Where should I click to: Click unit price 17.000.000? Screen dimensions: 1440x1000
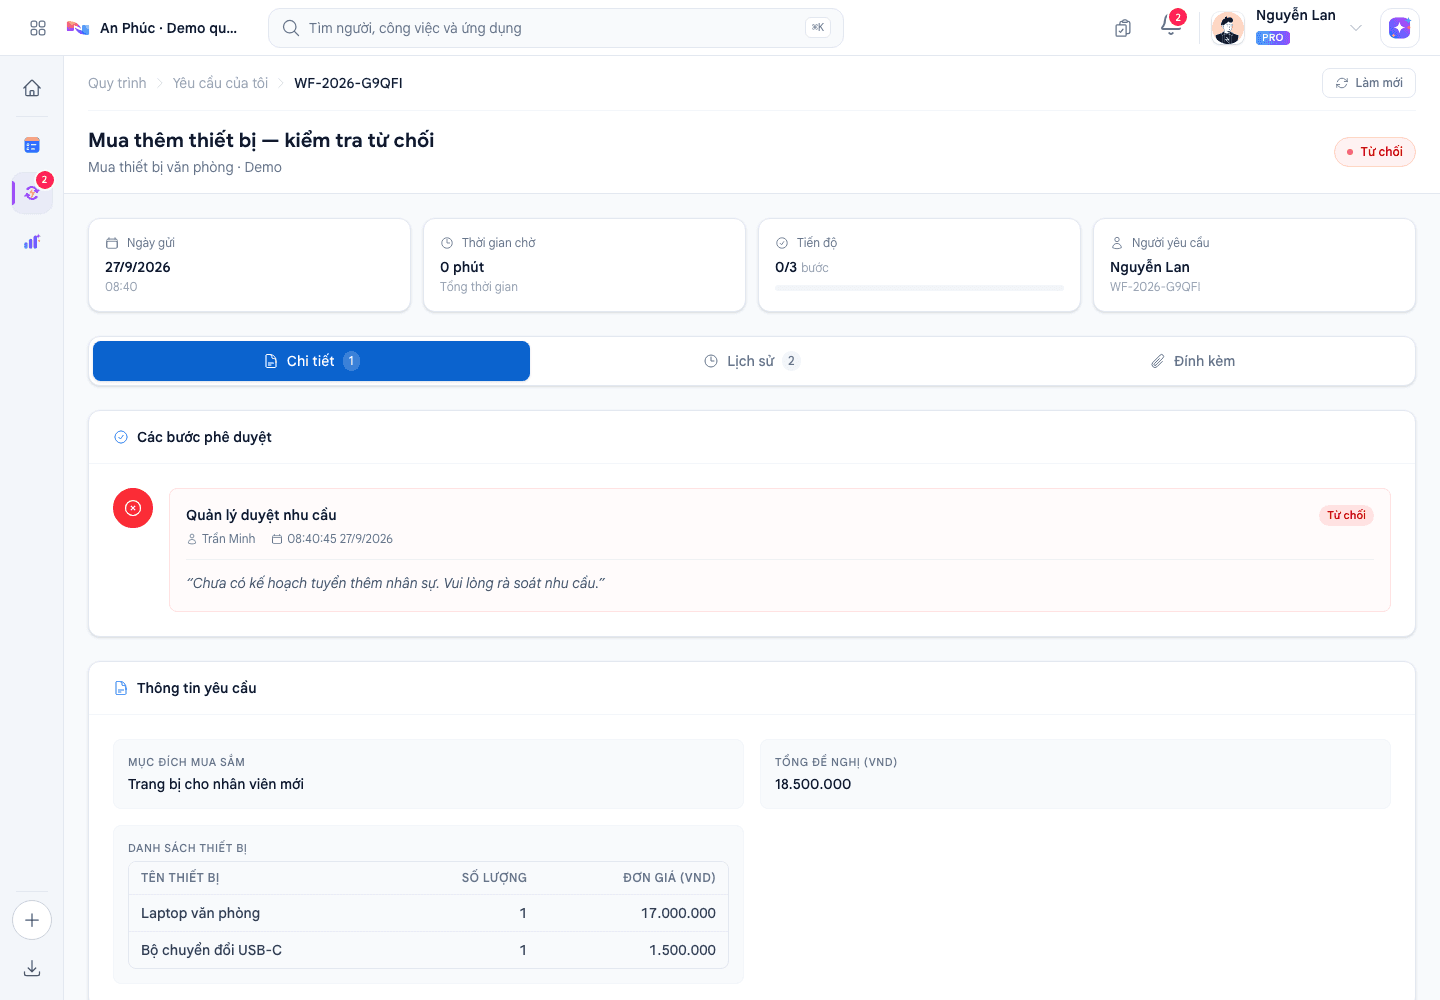[x=678, y=913]
